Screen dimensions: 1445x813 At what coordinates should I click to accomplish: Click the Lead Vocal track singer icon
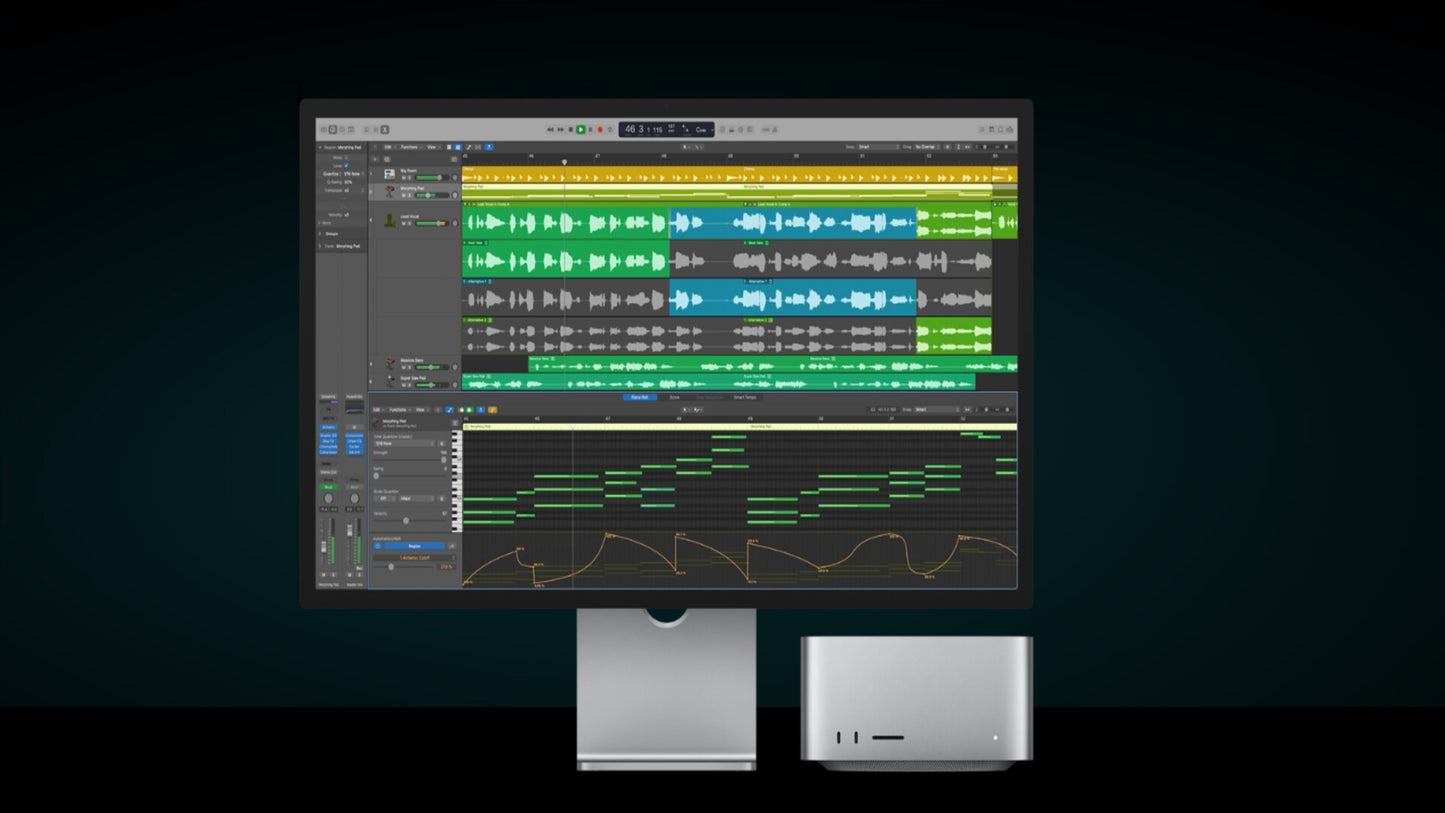coord(390,220)
